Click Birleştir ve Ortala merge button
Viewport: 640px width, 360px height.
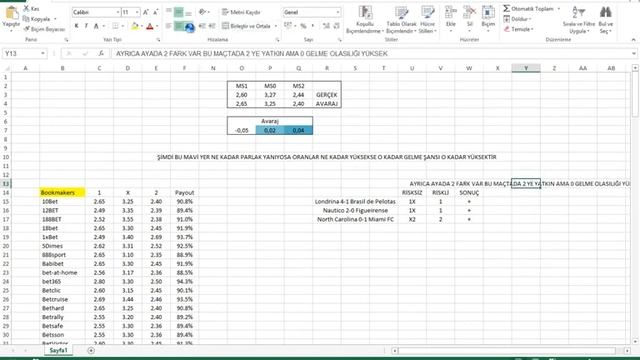(246, 26)
